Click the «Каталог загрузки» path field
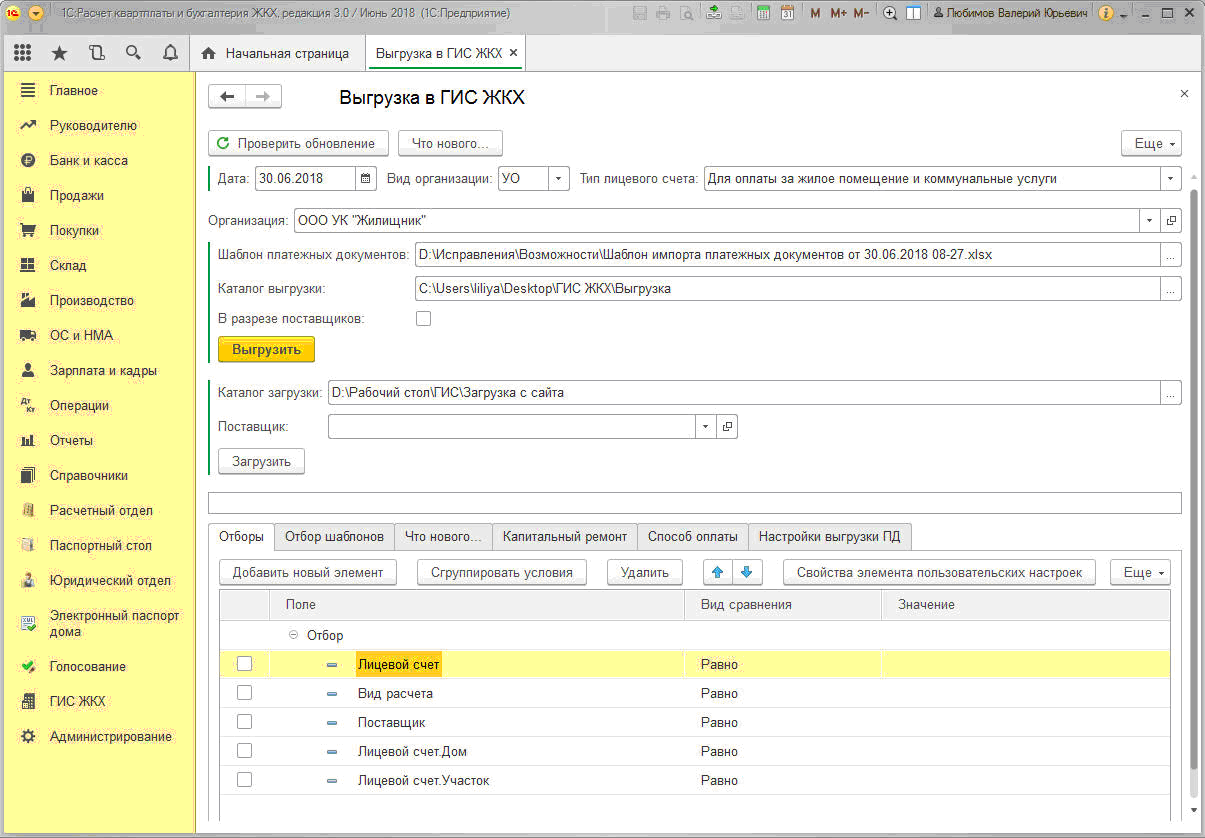The height and width of the screenshot is (838, 1205). tap(744, 392)
